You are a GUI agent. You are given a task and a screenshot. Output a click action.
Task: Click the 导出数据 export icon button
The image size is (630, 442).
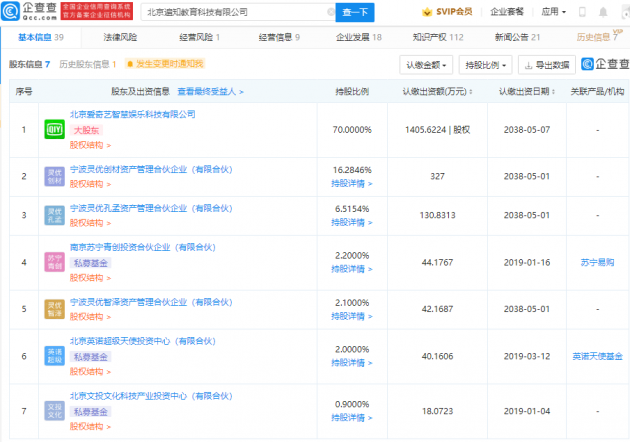click(546, 64)
